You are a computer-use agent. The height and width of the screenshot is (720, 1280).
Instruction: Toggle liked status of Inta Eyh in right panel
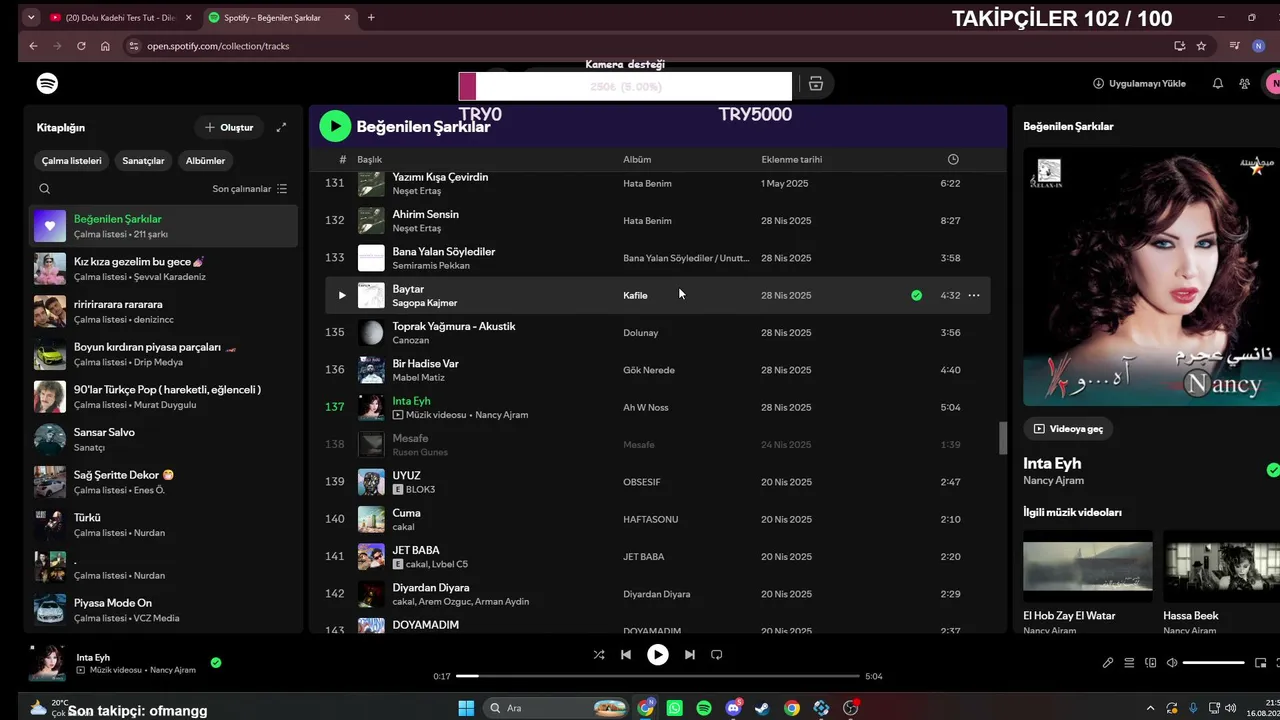coord(1272,470)
